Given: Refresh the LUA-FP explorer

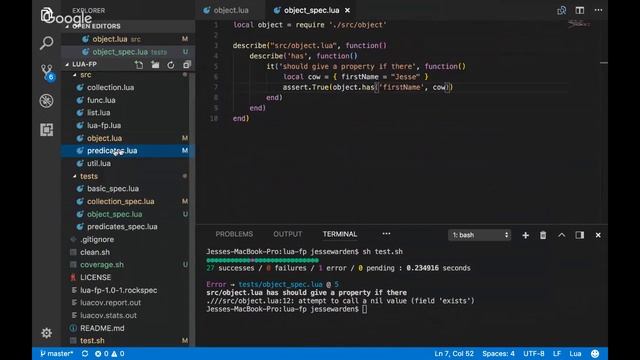Looking at the screenshot, I should coord(171,64).
